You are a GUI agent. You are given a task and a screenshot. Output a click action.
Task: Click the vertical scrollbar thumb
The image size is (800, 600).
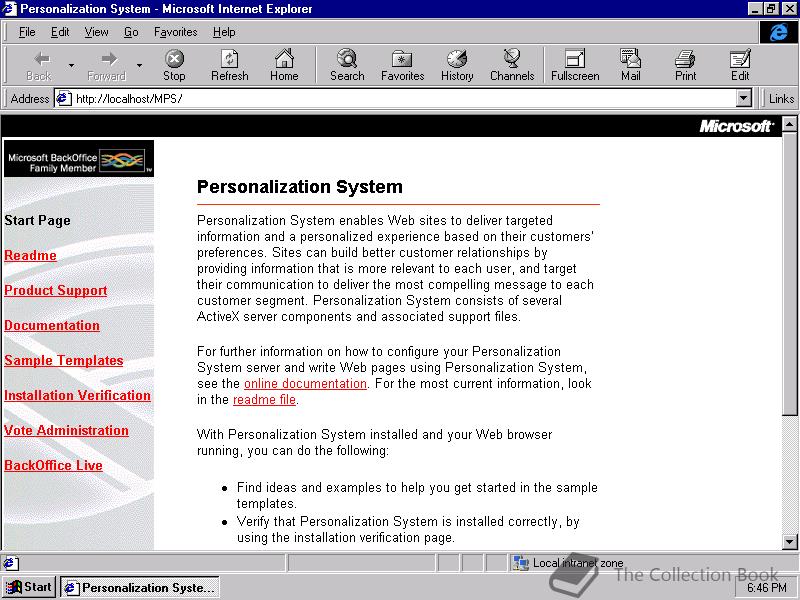(x=789, y=272)
